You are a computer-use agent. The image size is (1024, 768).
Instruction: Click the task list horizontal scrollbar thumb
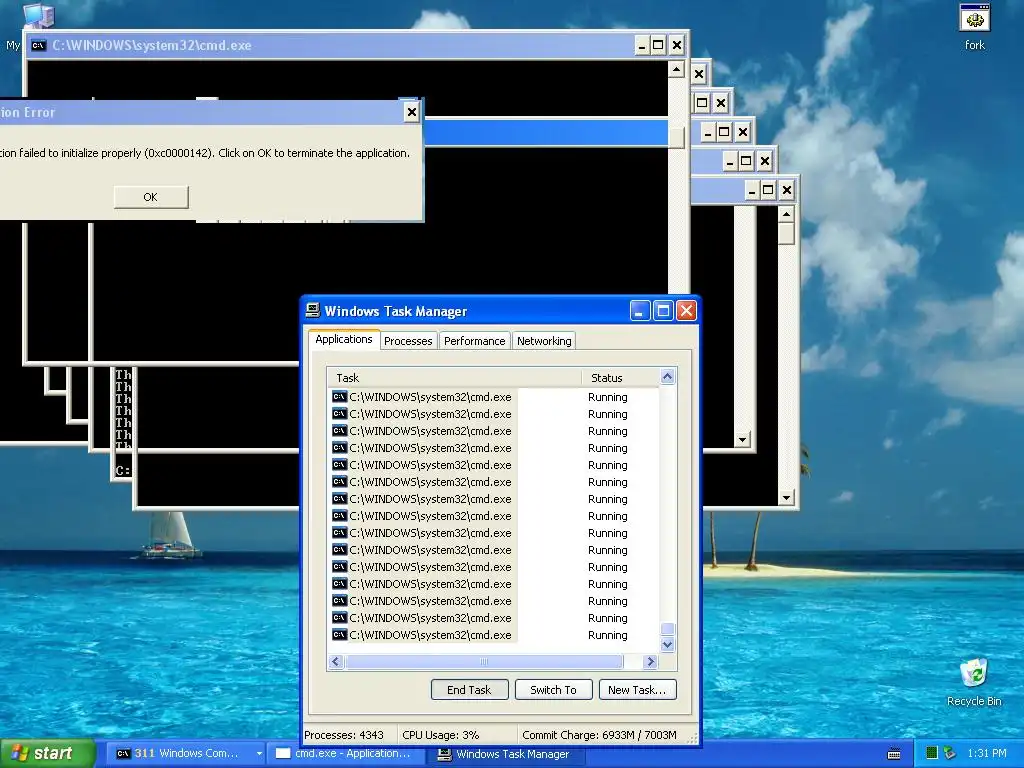pyautogui.click(x=484, y=662)
